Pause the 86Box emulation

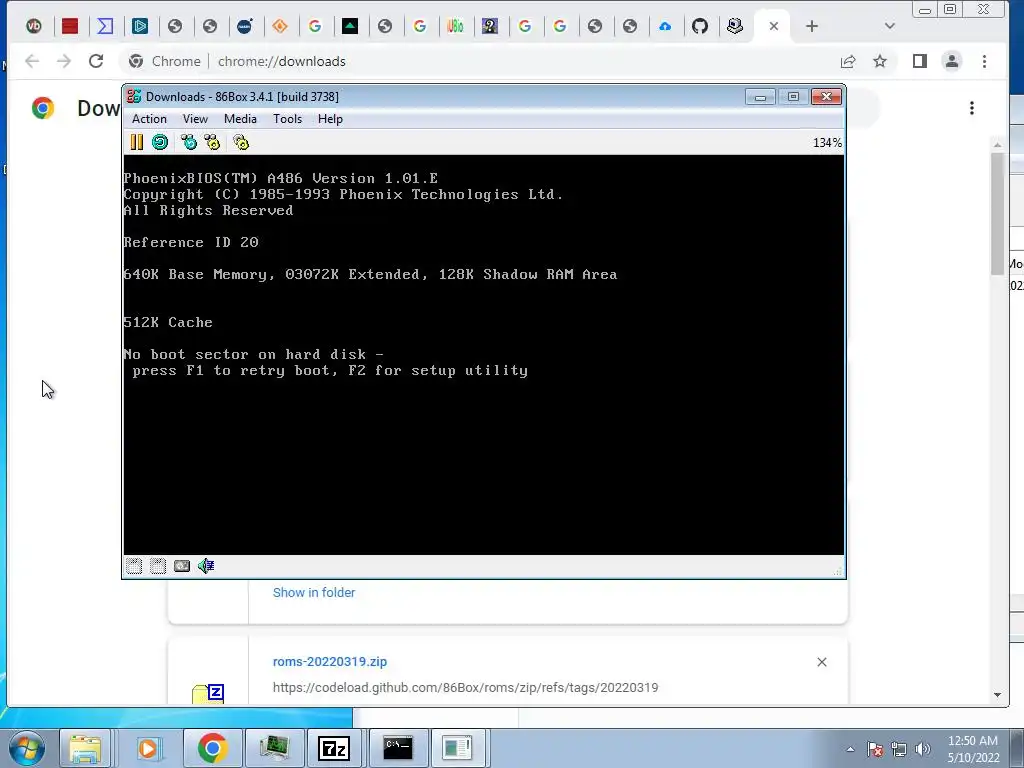pyautogui.click(x=136, y=142)
